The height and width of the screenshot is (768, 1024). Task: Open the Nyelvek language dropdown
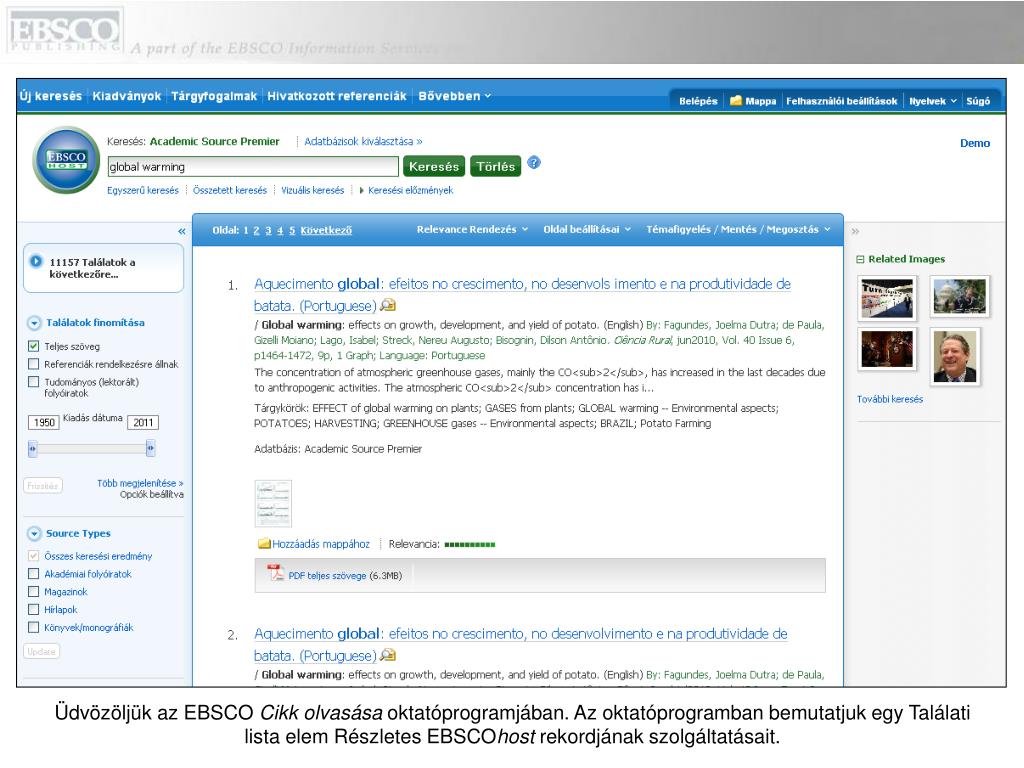point(933,101)
